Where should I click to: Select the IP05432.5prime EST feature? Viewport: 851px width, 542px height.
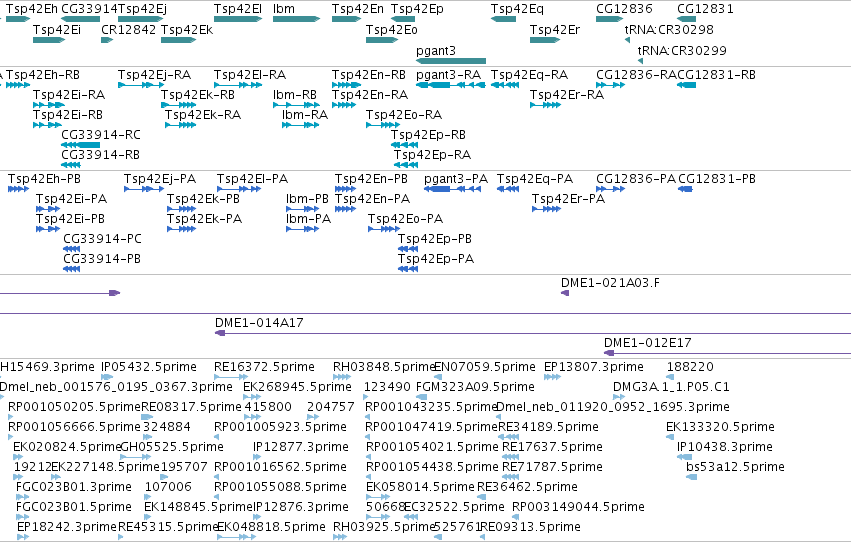[107, 377]
